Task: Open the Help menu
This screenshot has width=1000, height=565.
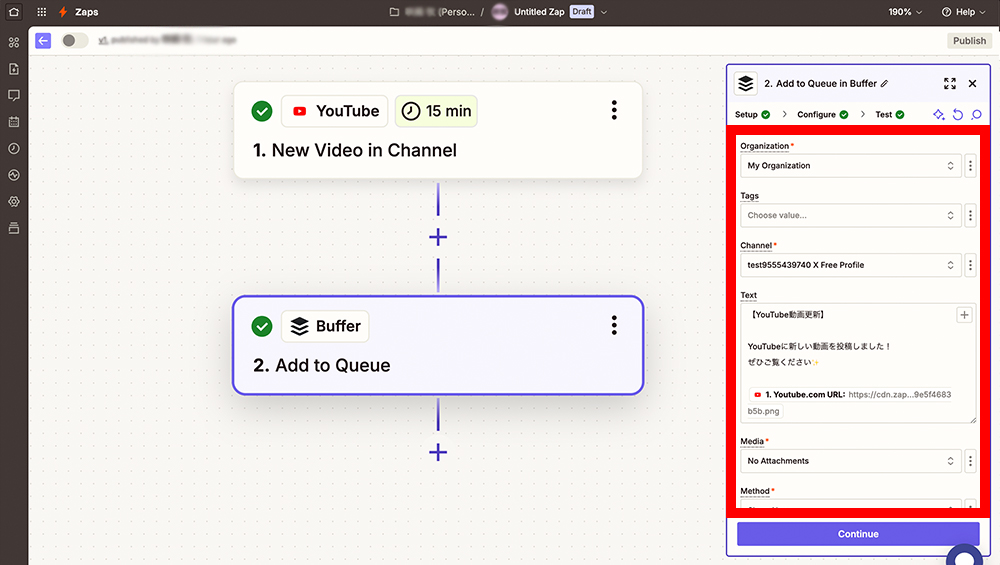Action: 964,11
